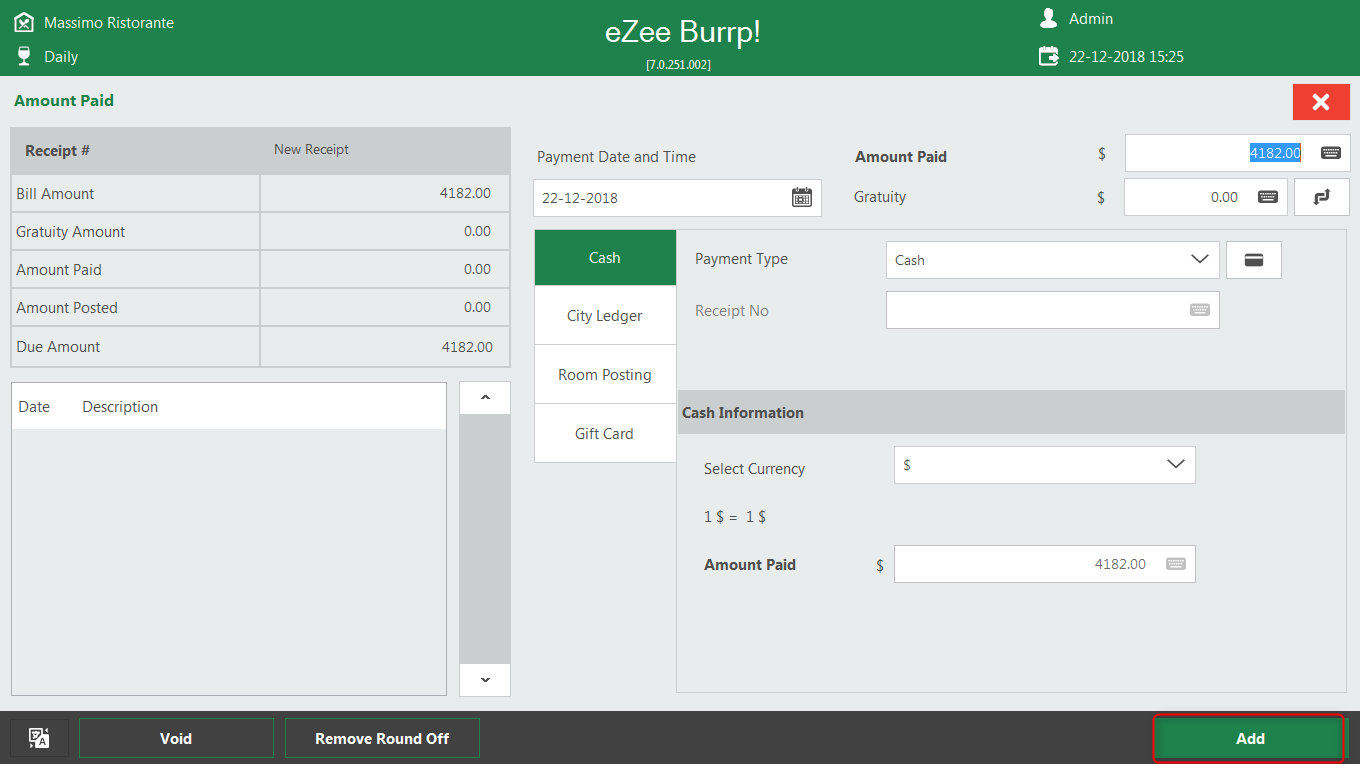Click Cash Information Amount Paid field

point(1044,564)
